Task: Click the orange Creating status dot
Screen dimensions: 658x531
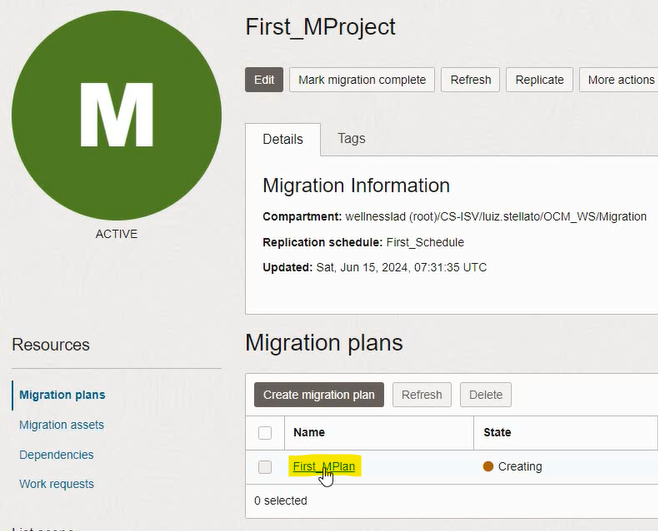Action: tap(488, 466)
